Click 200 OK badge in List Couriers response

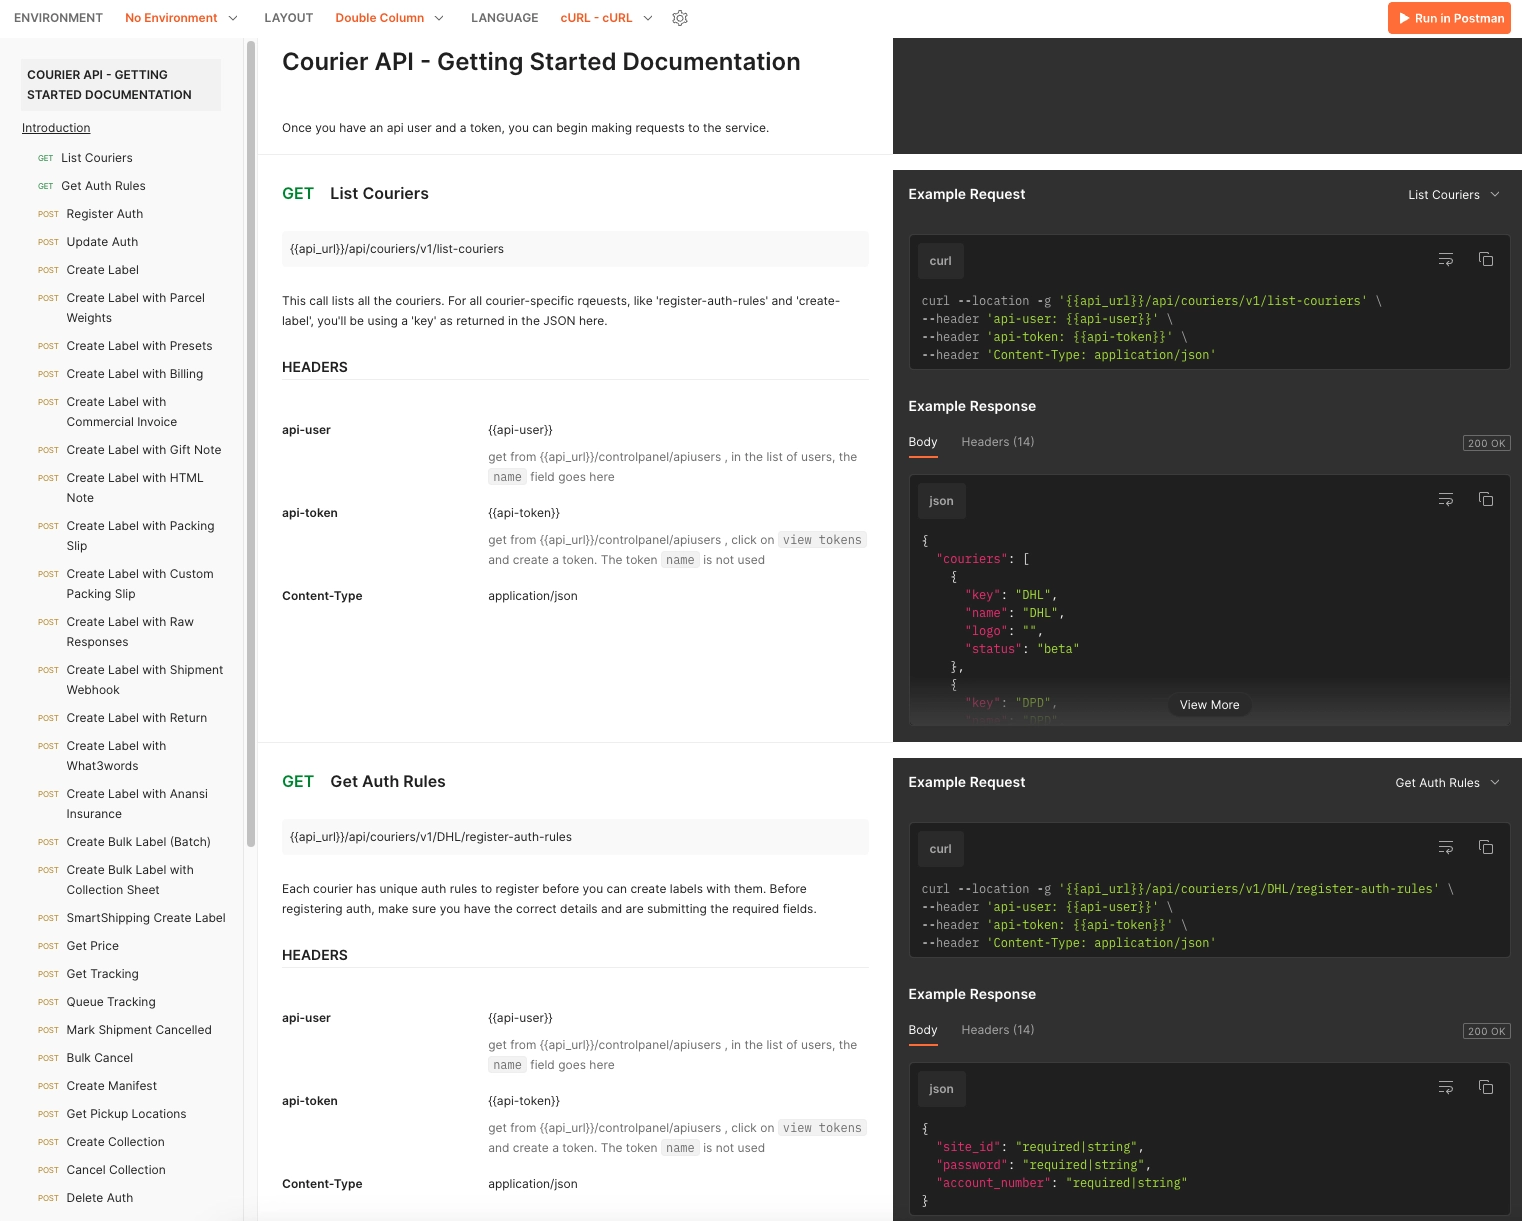(1486, 443)
